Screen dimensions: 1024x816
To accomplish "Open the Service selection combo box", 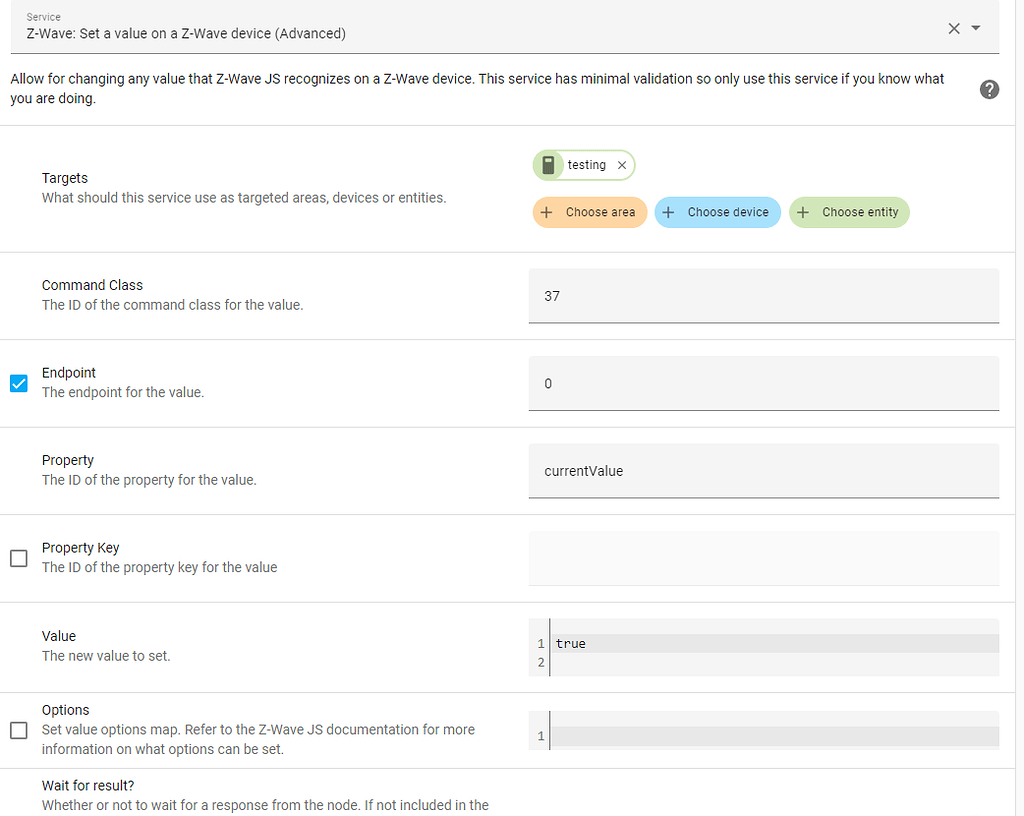I will point(480,33).
